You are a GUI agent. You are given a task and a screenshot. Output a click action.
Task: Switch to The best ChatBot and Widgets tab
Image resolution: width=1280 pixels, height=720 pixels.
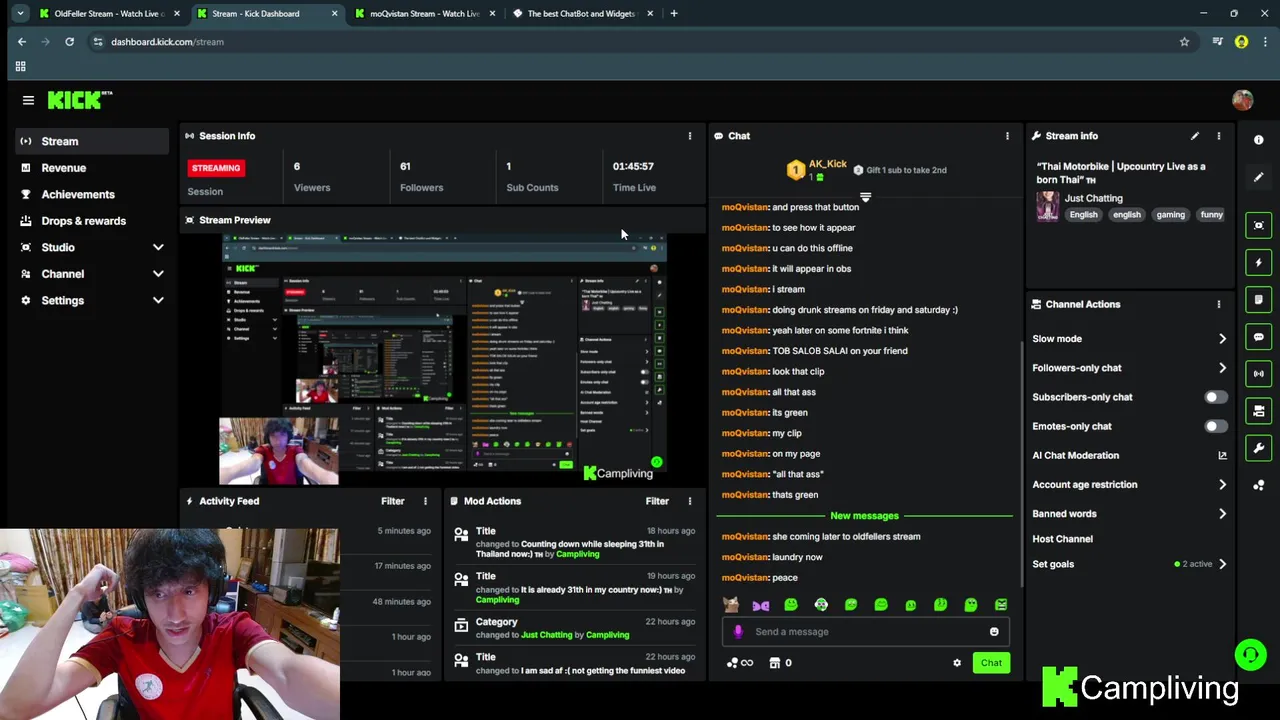tap(581, 14)
